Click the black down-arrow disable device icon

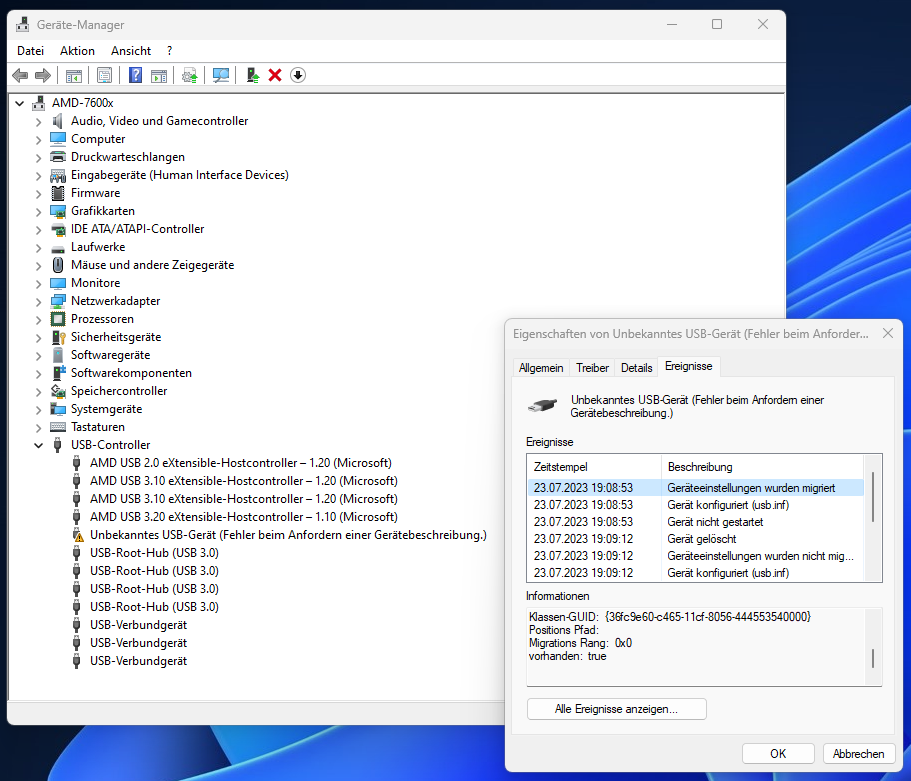click(298, 75)
